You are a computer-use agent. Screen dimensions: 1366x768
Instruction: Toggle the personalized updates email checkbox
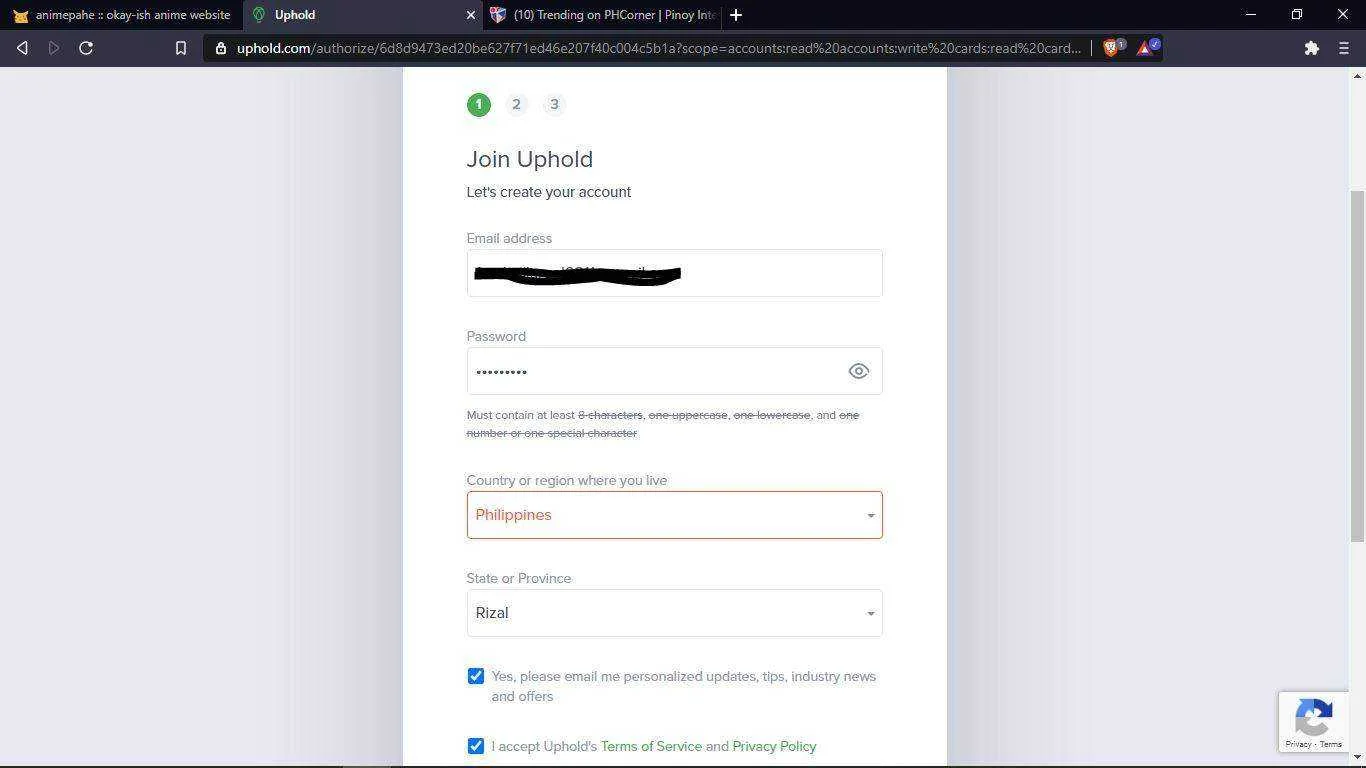(476, 677)
